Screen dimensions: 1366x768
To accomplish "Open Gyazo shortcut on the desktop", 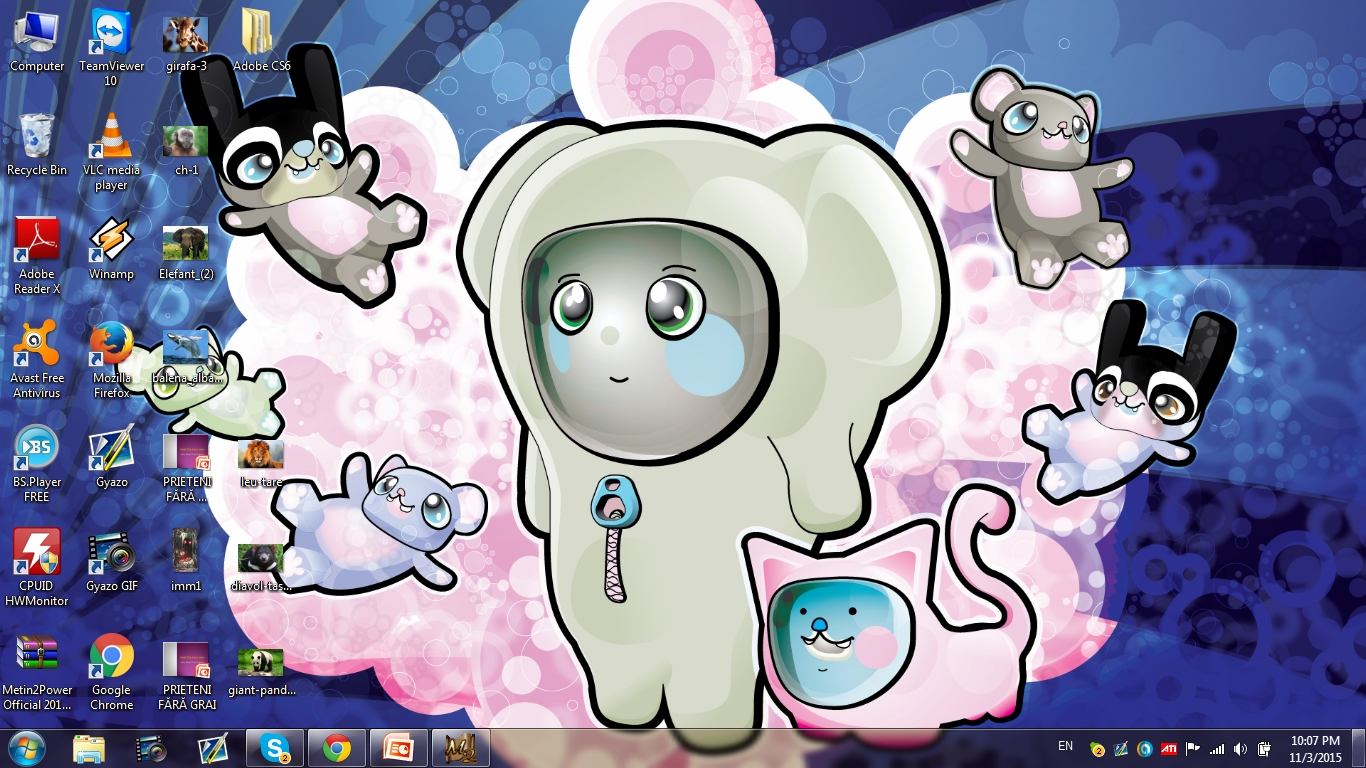I will (111, 457).
